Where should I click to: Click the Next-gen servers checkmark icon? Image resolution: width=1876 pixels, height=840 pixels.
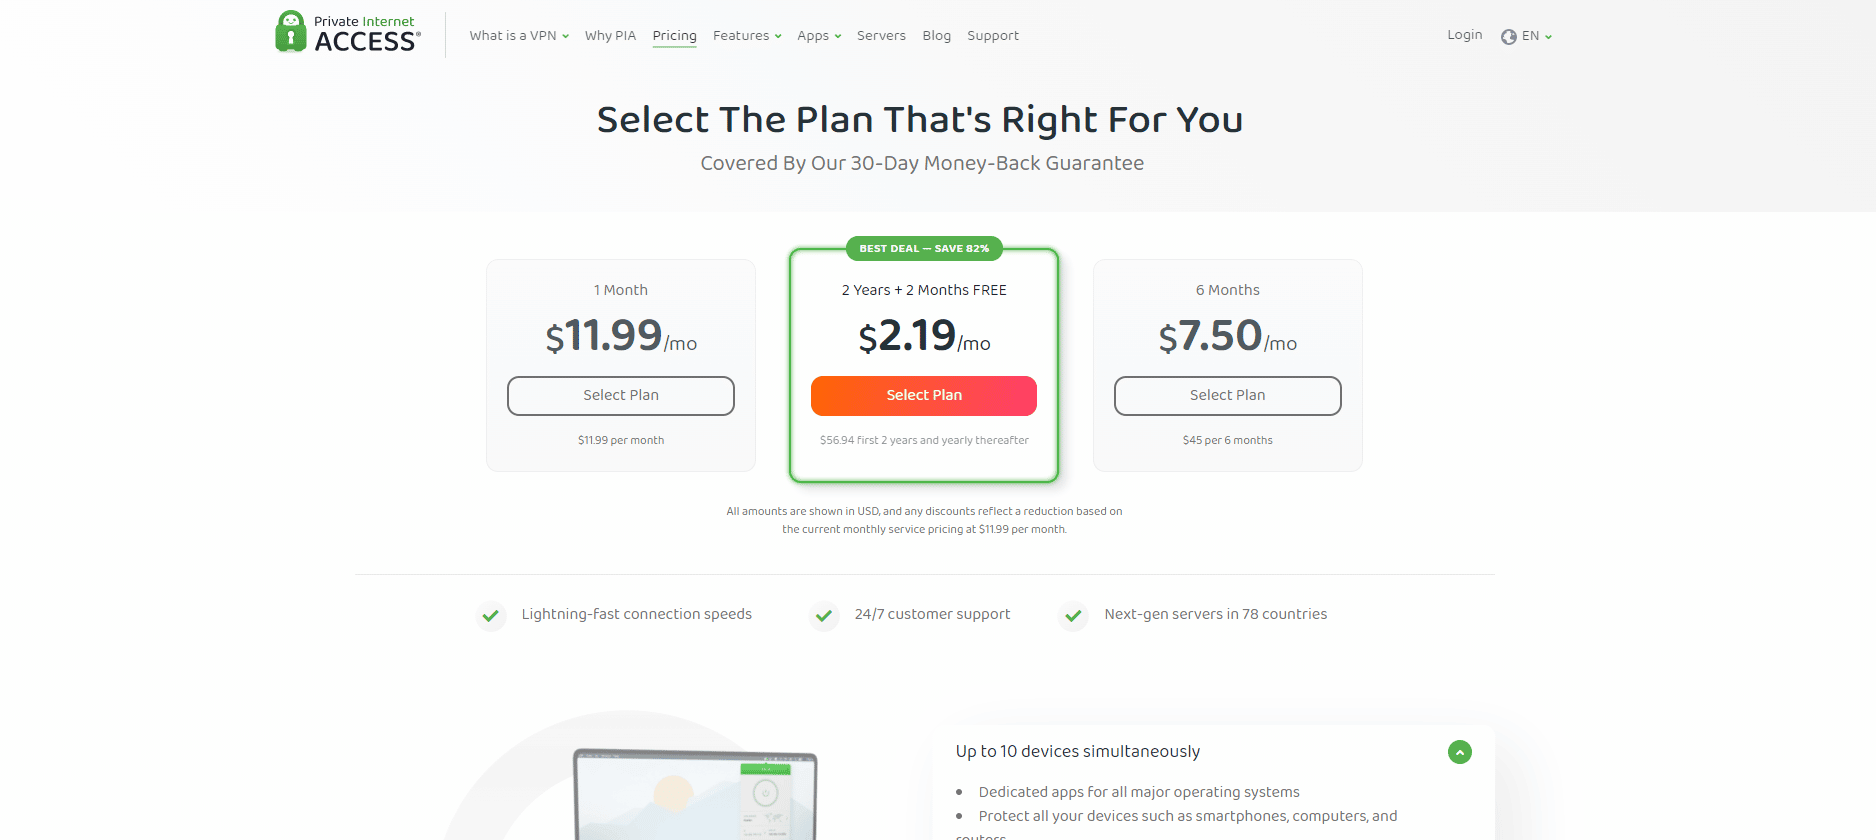point(1073,615)
